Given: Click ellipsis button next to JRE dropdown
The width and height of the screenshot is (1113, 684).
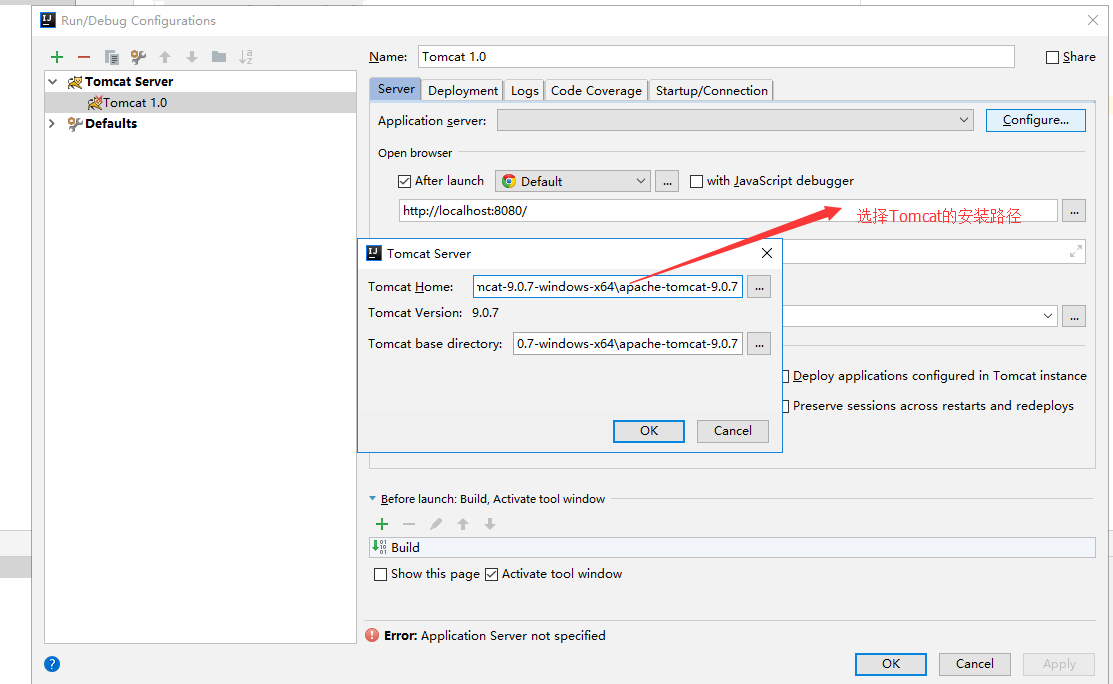Looking at the screenshot, I should coord(1074,316).
